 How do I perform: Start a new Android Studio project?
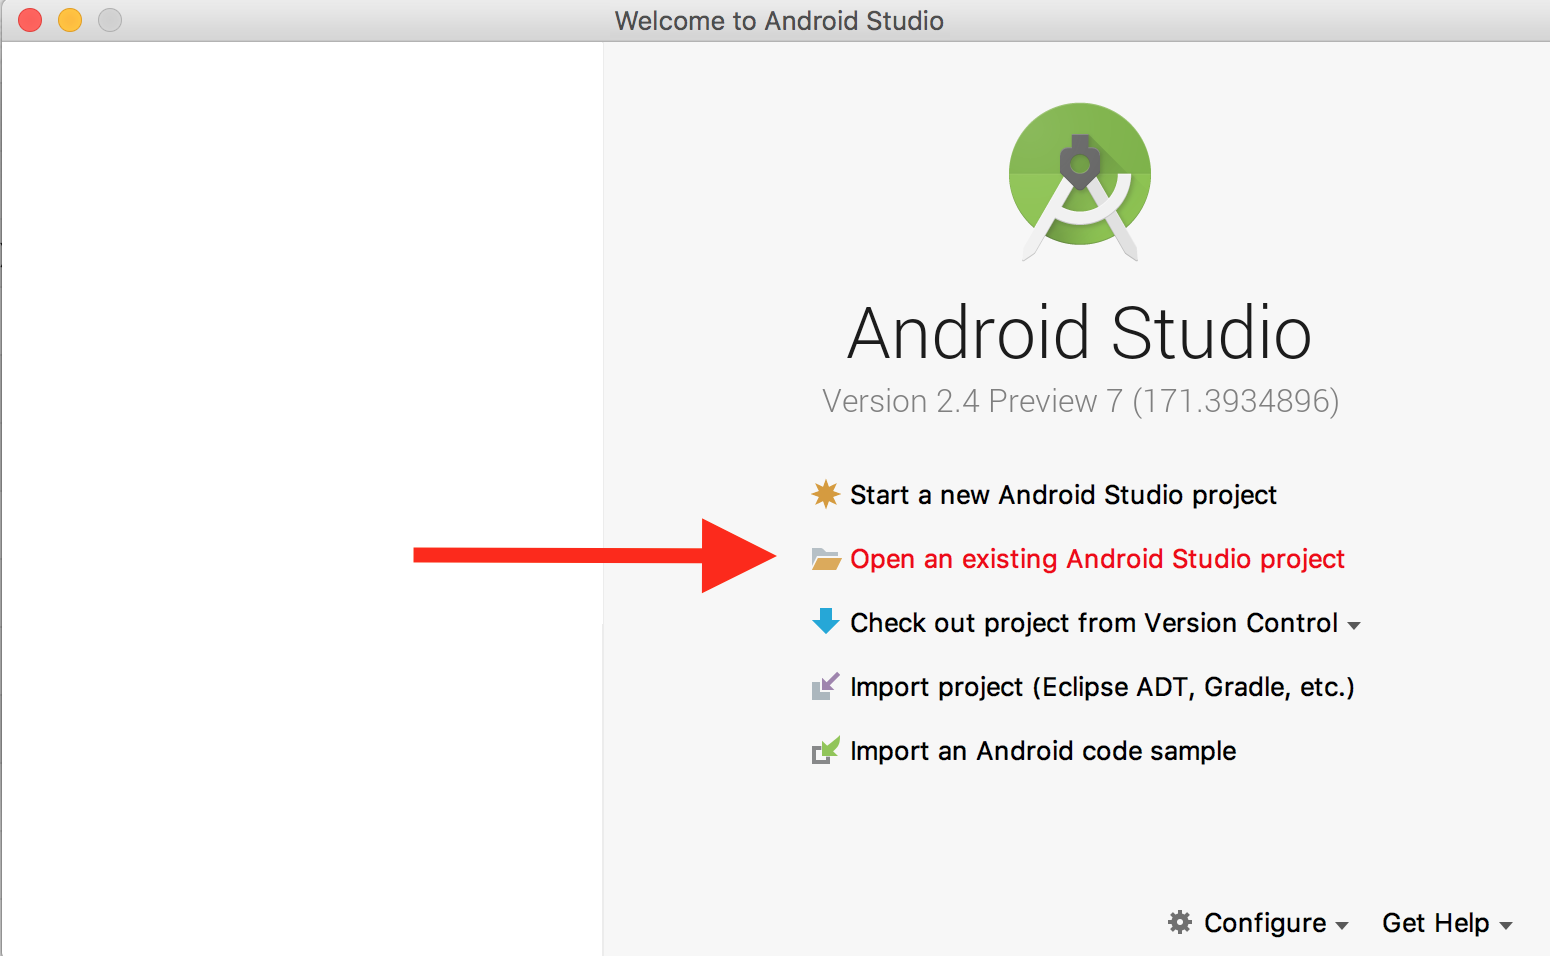(x=1062, y=495)
